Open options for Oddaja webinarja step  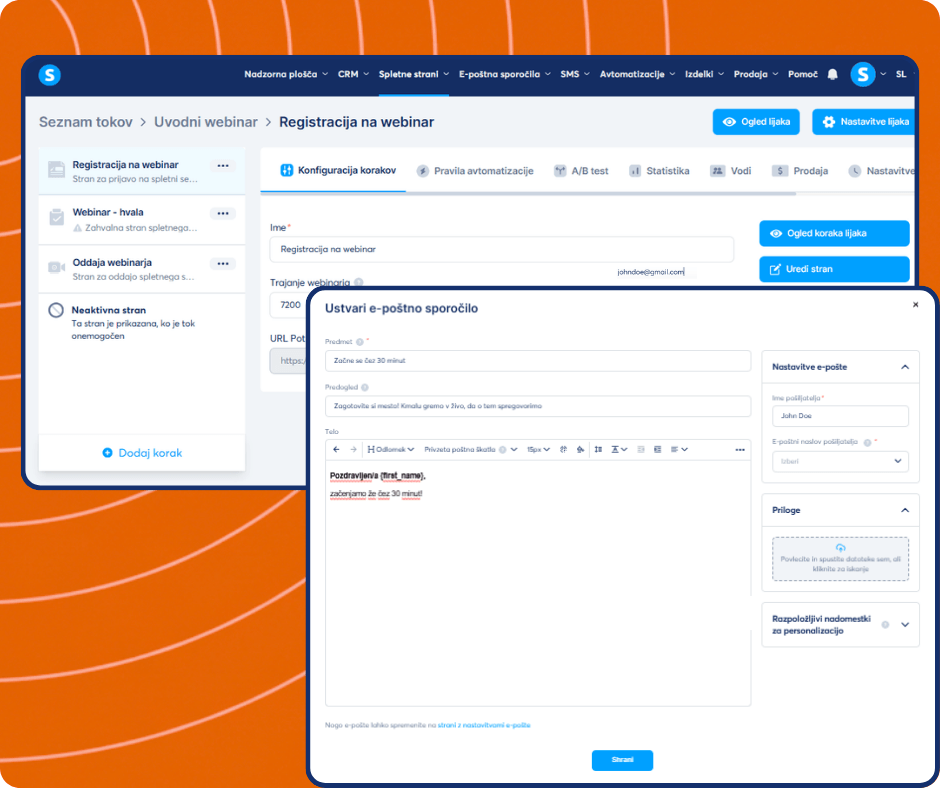[x=223, y=264]
